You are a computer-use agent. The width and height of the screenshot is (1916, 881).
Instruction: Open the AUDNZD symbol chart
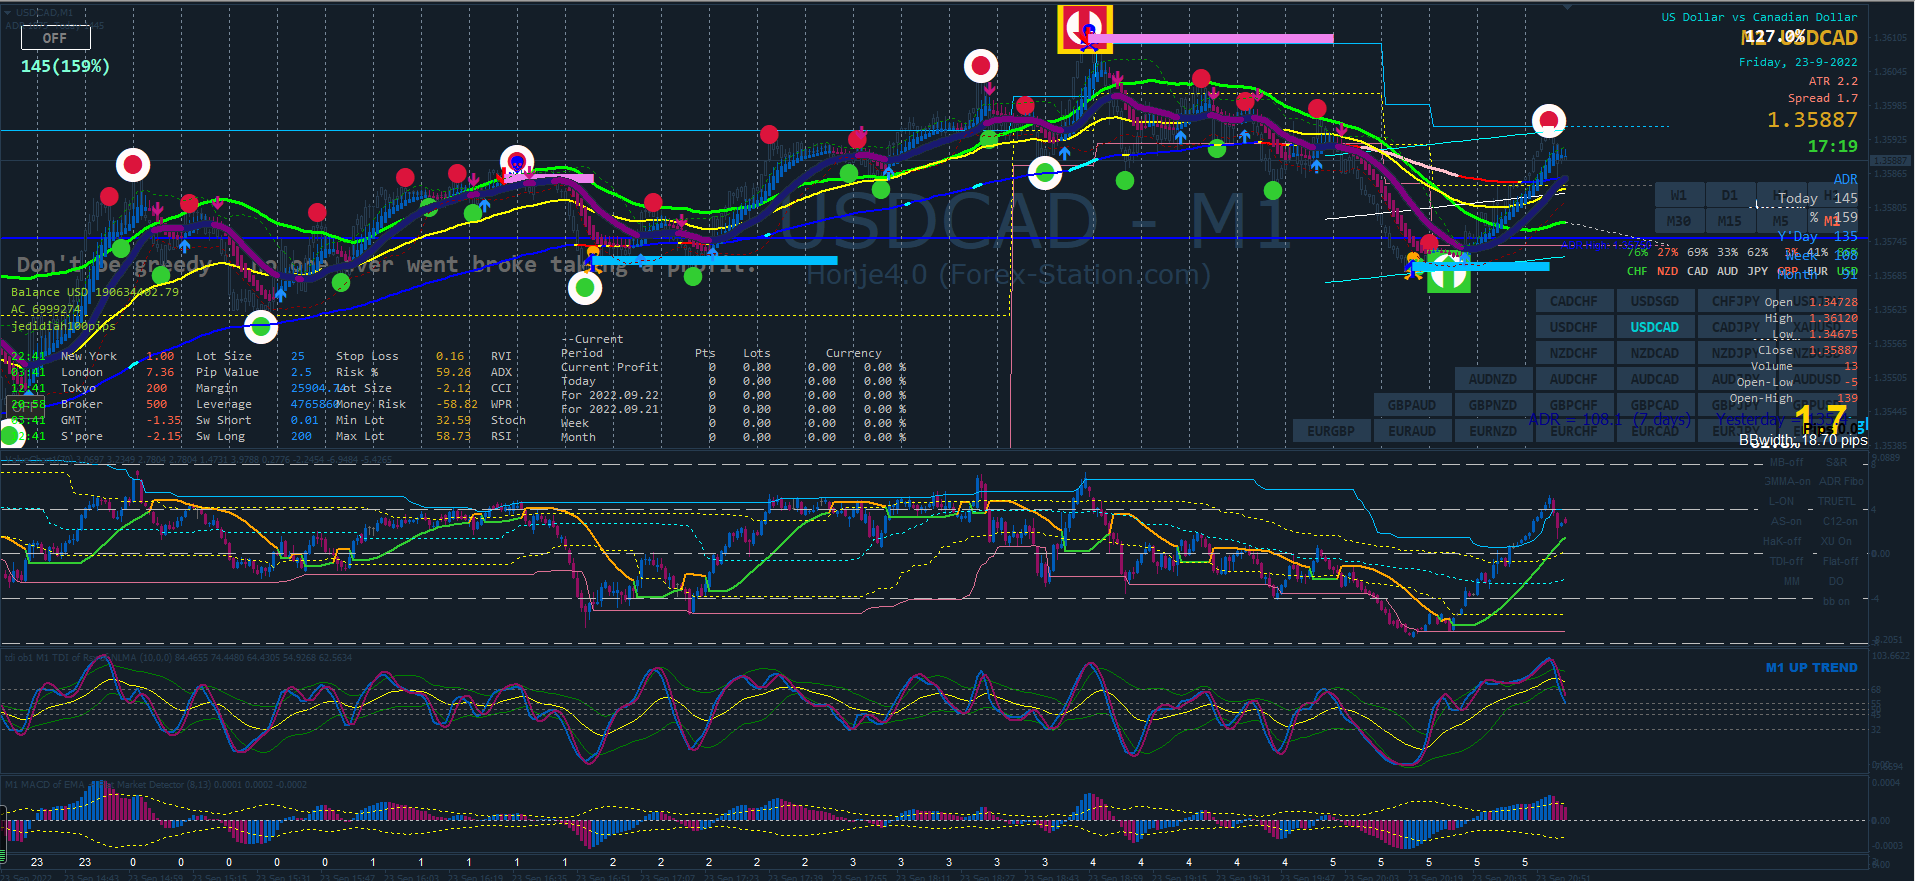pos(1493,379)
